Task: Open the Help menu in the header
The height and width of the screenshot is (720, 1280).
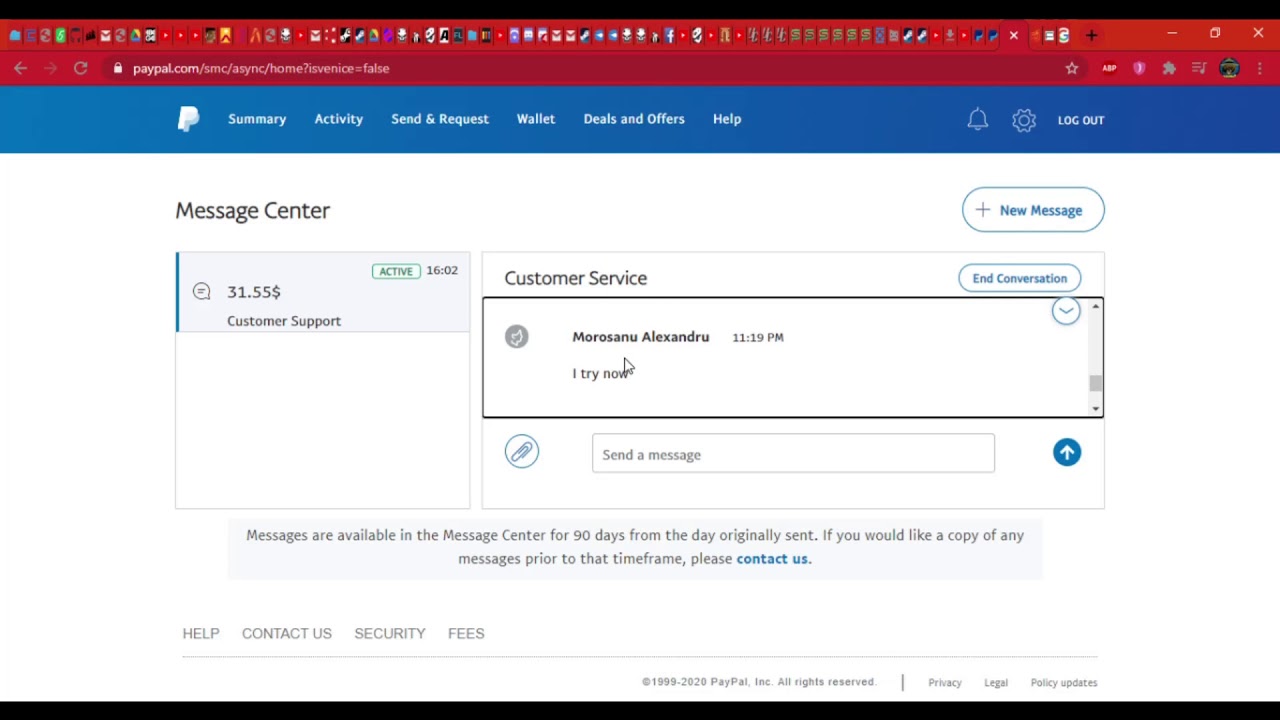Action: tap(727, 119)
